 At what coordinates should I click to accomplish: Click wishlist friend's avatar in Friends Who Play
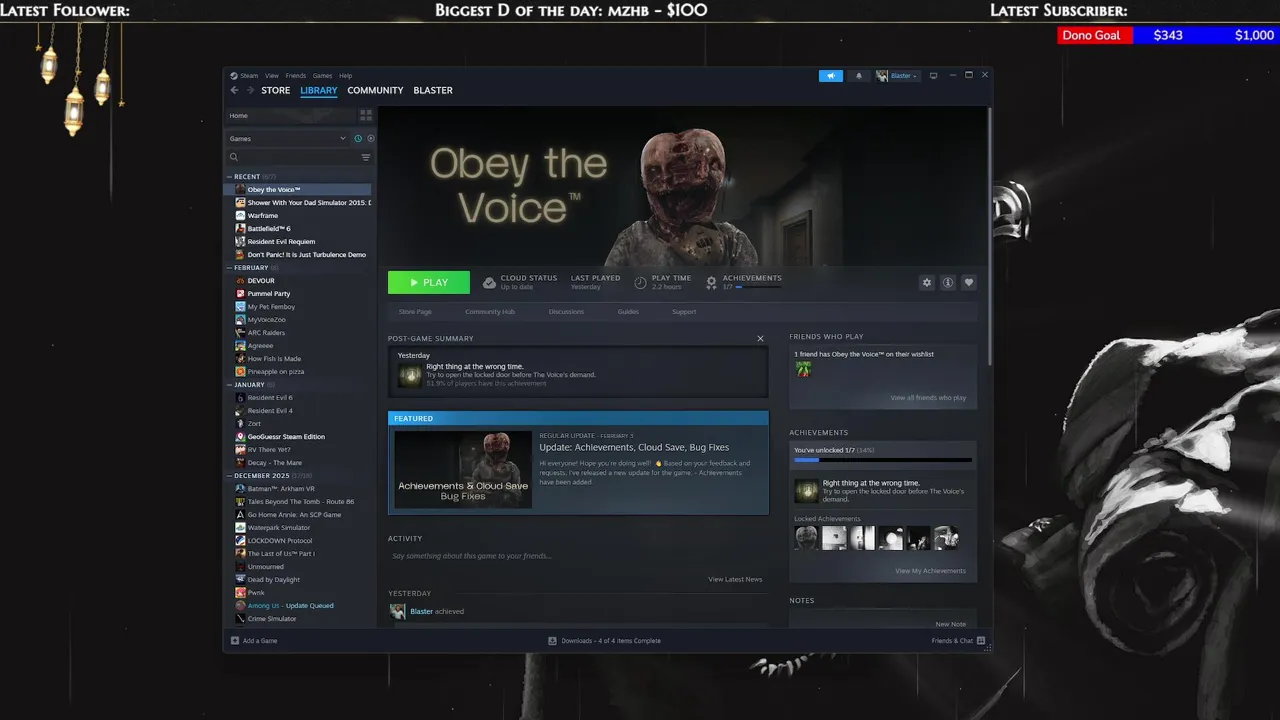pos(803,369)
